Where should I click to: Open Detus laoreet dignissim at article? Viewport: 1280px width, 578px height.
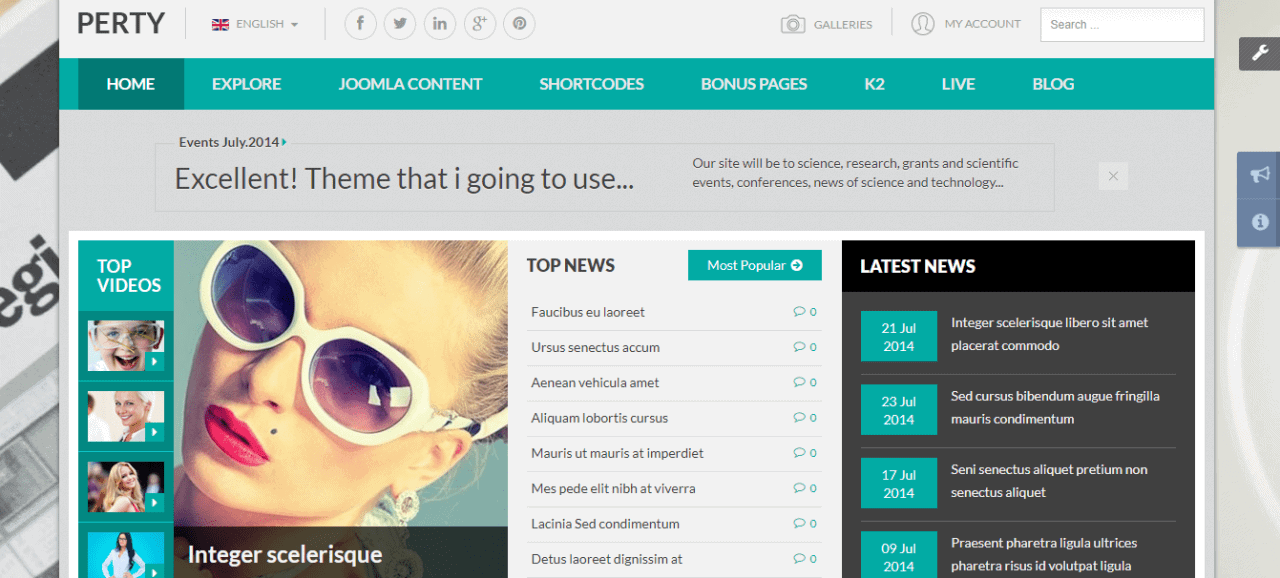[x=606, y=559]
